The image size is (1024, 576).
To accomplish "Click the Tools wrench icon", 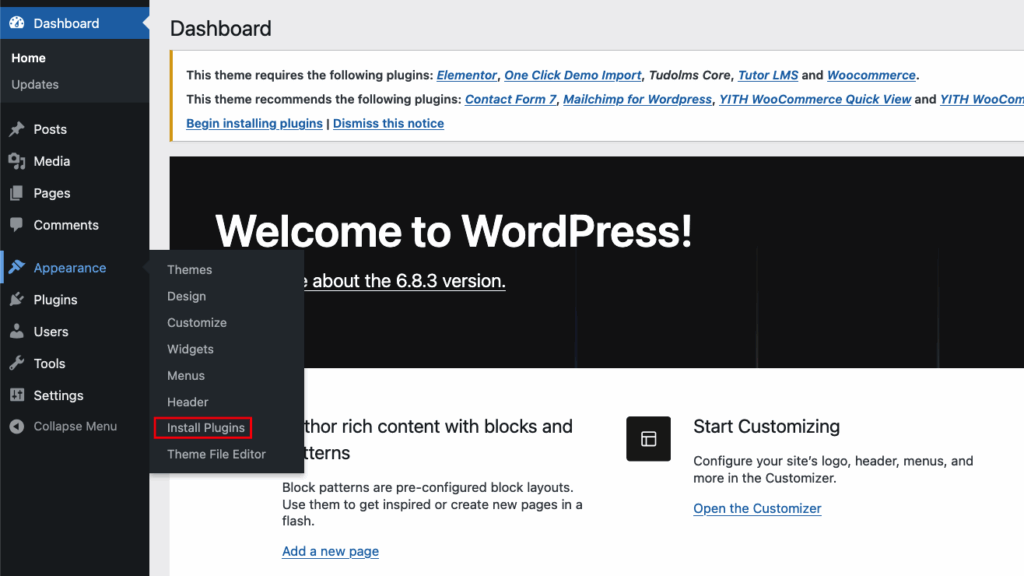I will [17, 364].
